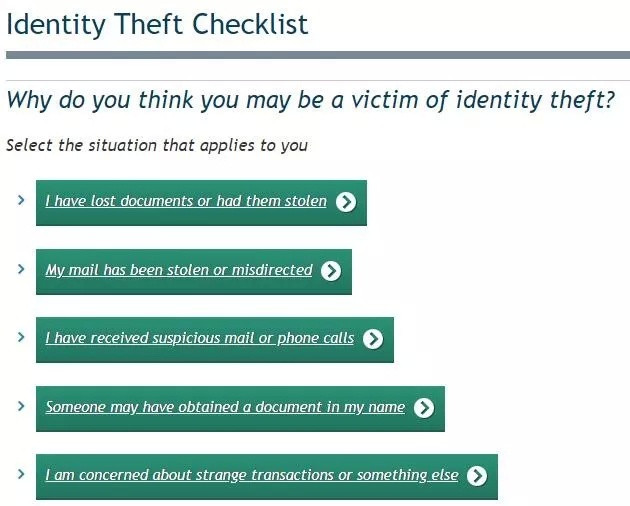Click 'Select the situation that applies to you' text

tap(157, 145)
